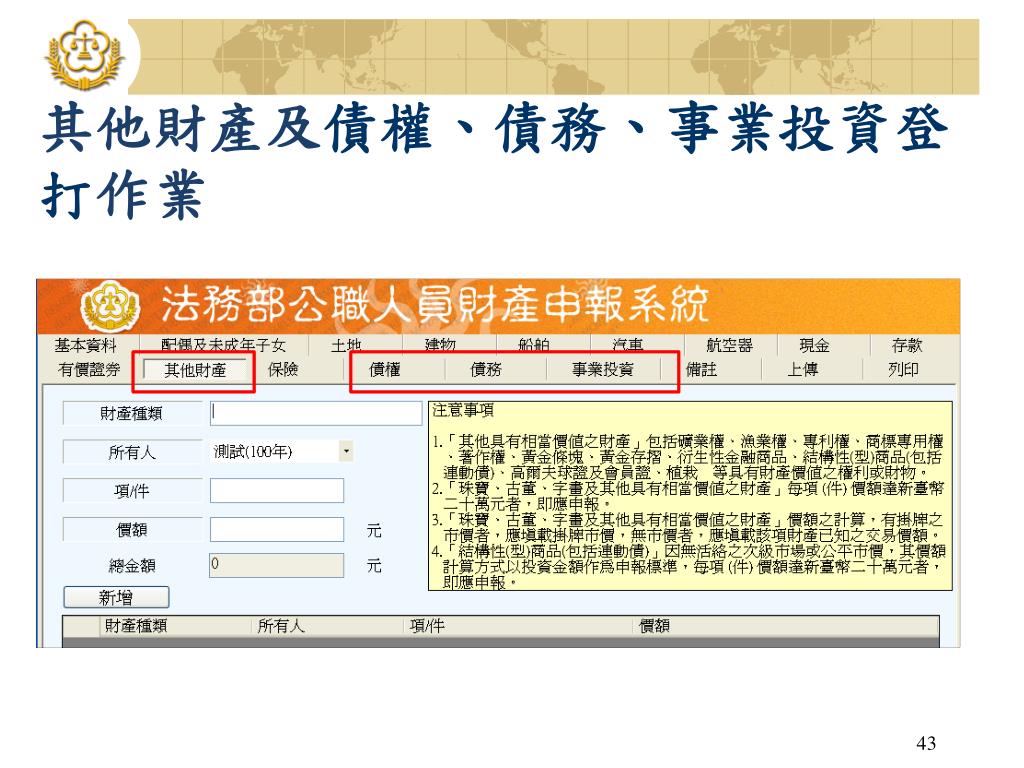Select the 其他財產 tab
The height and width of the screenshot is (768, 1024).
point(195,370)
